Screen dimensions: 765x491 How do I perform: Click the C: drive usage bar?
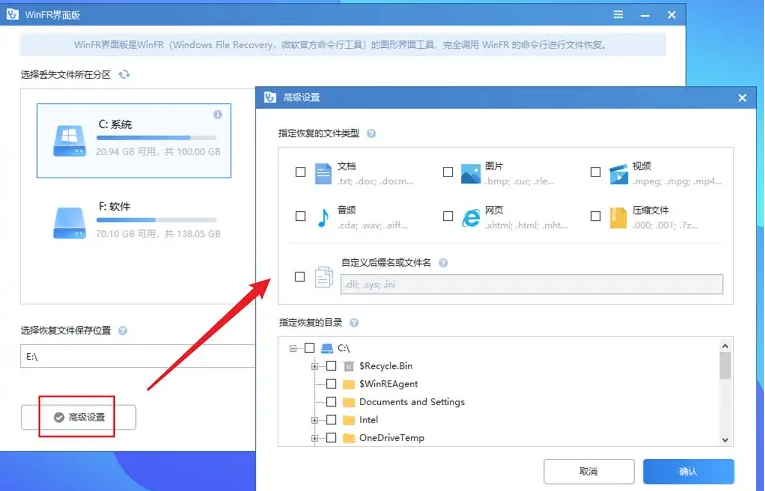[157, 138]
